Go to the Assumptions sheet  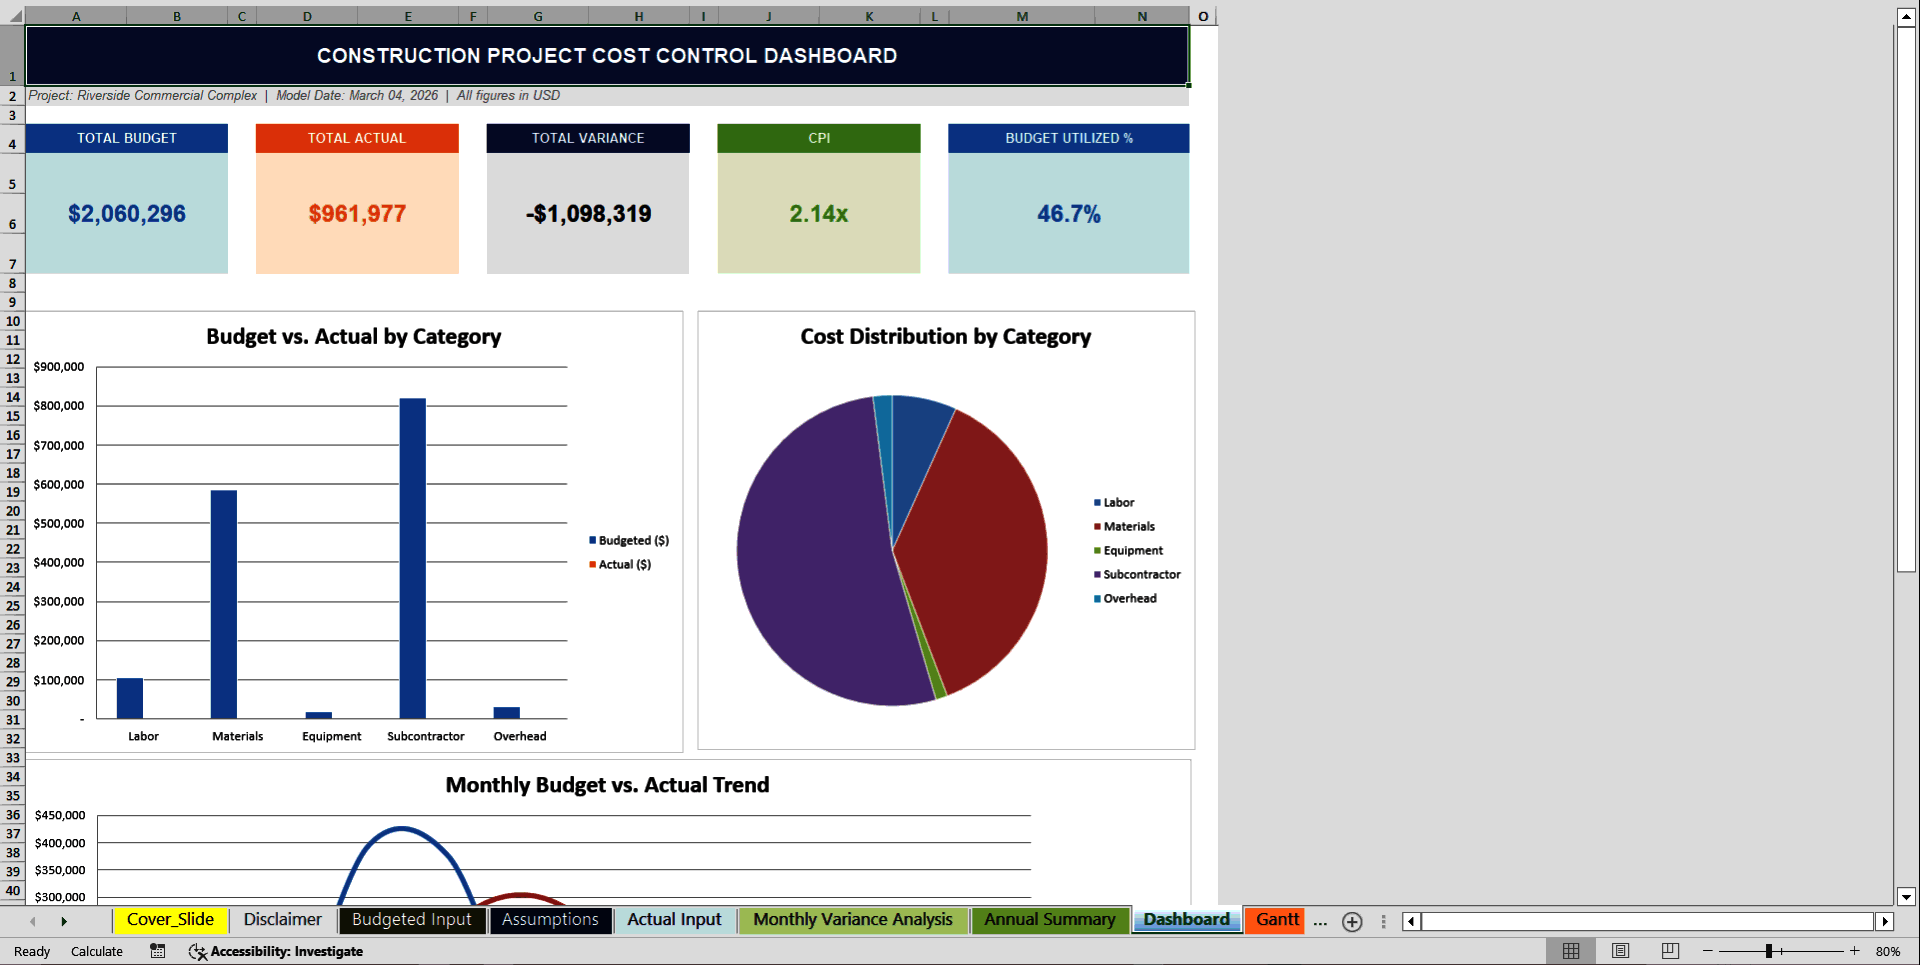550,920
